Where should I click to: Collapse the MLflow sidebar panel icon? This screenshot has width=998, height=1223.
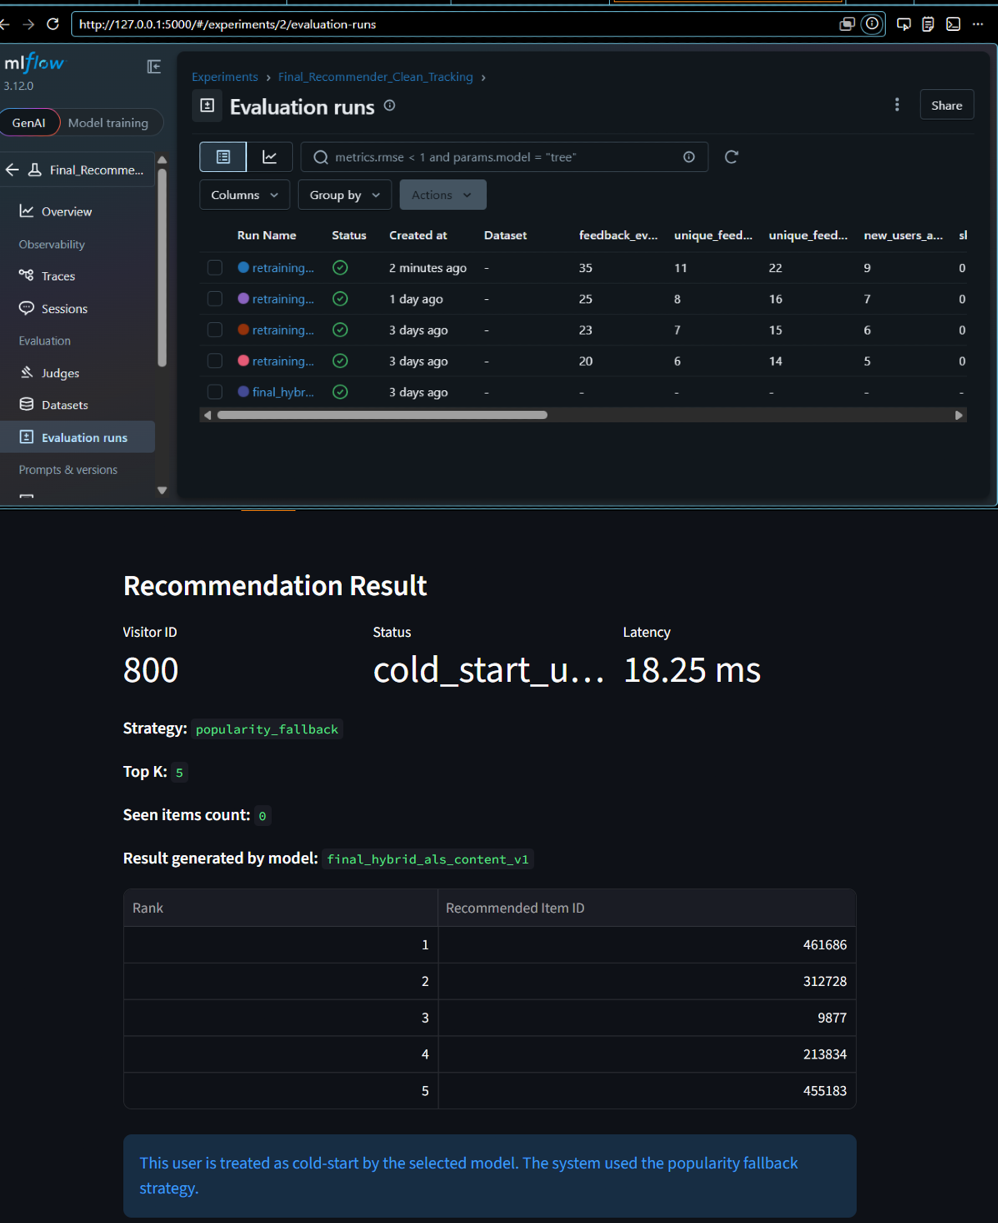point(154,66)
